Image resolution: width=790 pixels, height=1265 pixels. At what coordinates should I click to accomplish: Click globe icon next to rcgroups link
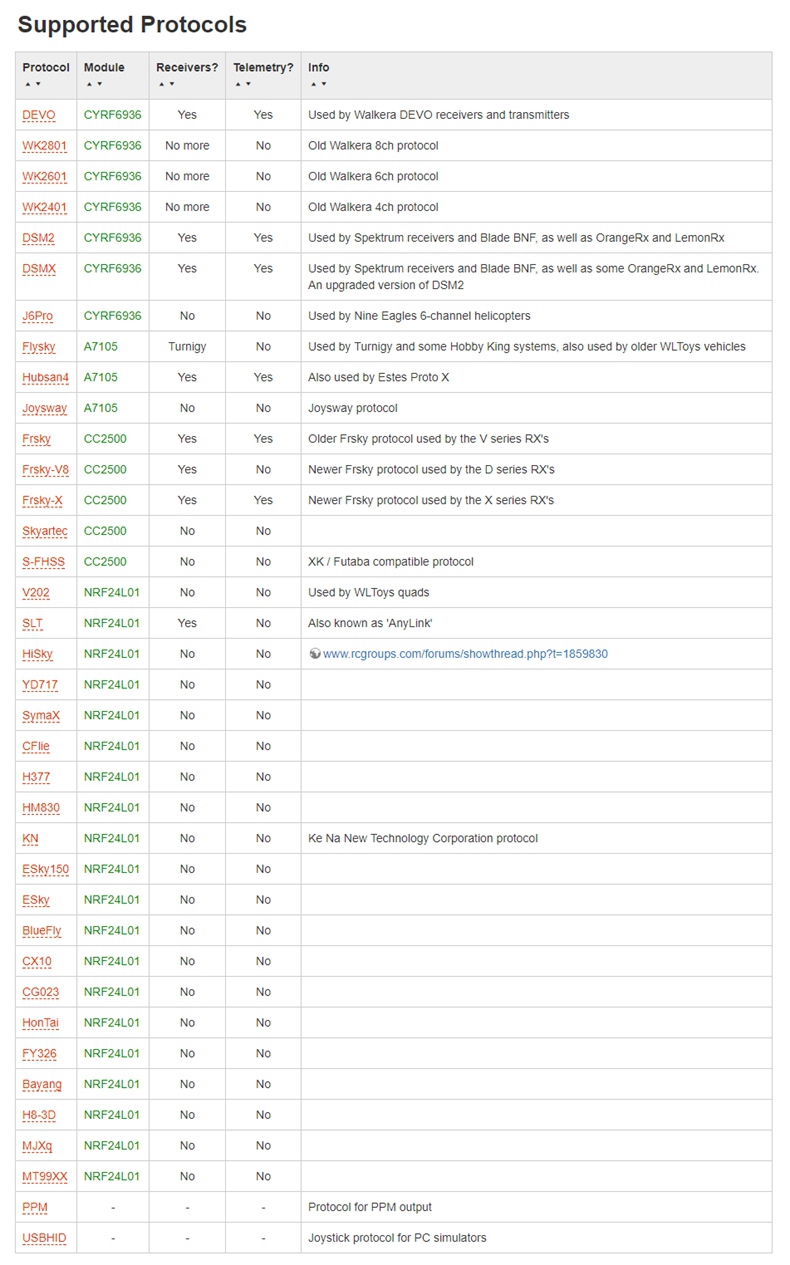(314, 654)
